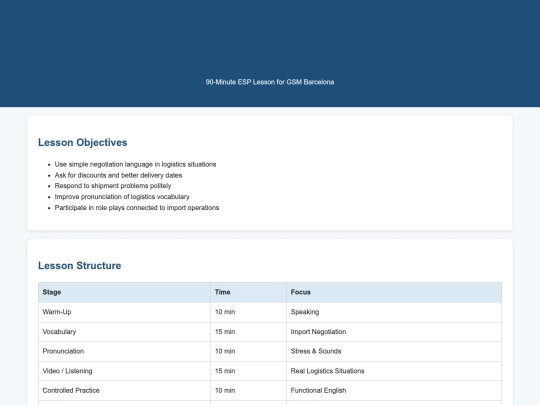Click 'Improve pronunciation of logistics vocabulary' bullet
The width and height of the screenshot is (540, 405).
click(x=122, y=197)
